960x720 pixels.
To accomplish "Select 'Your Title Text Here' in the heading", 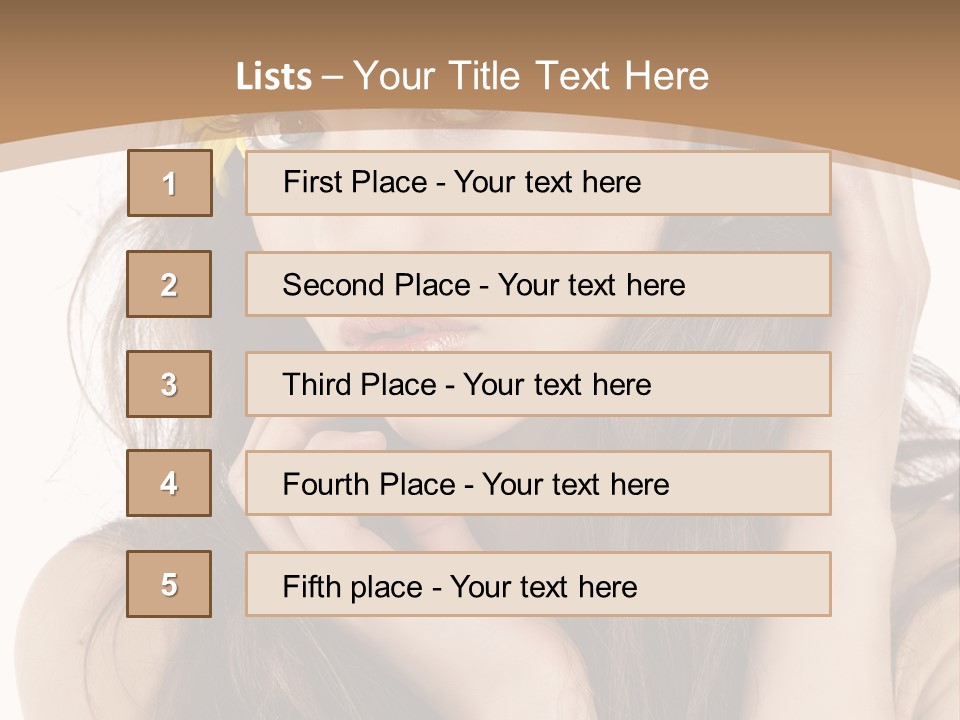I will (x=531, y=76).
